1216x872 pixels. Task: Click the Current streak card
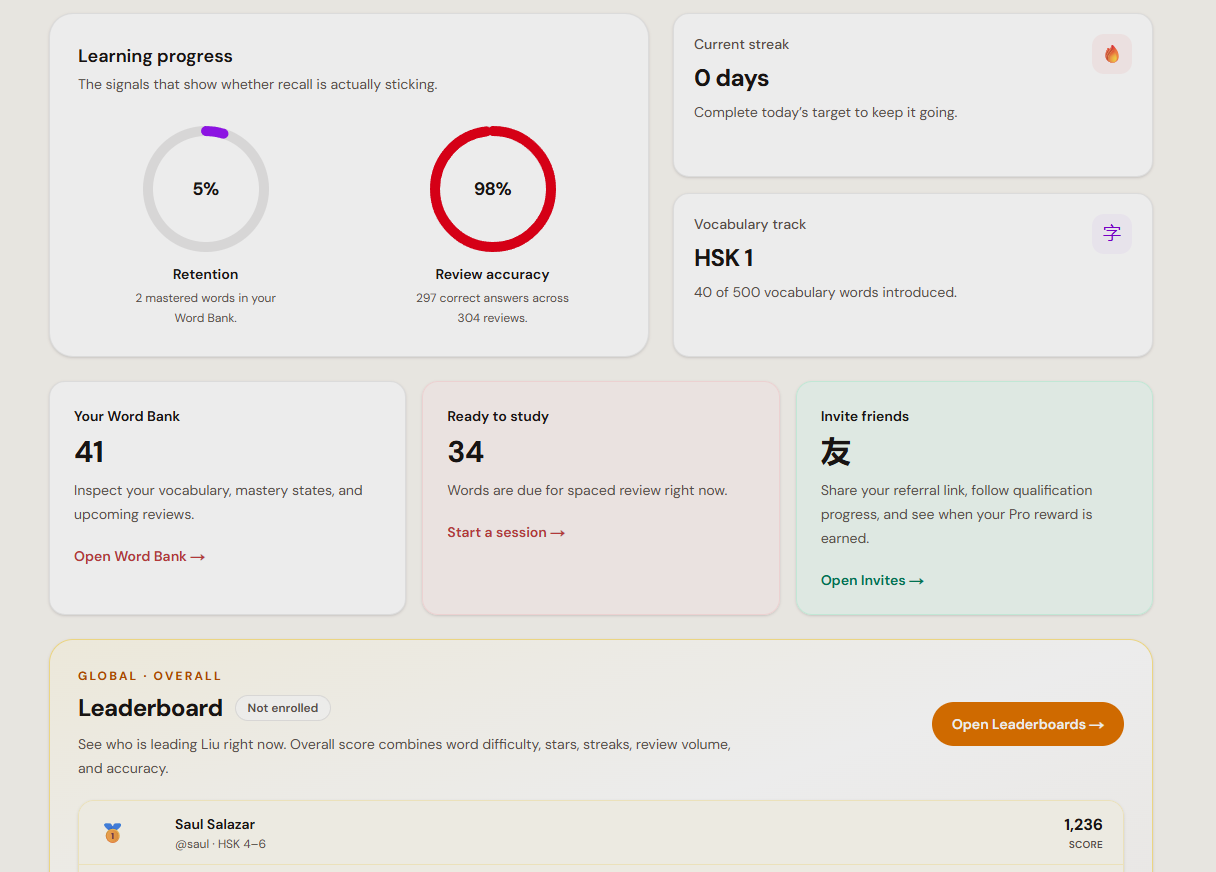point(913,95)
